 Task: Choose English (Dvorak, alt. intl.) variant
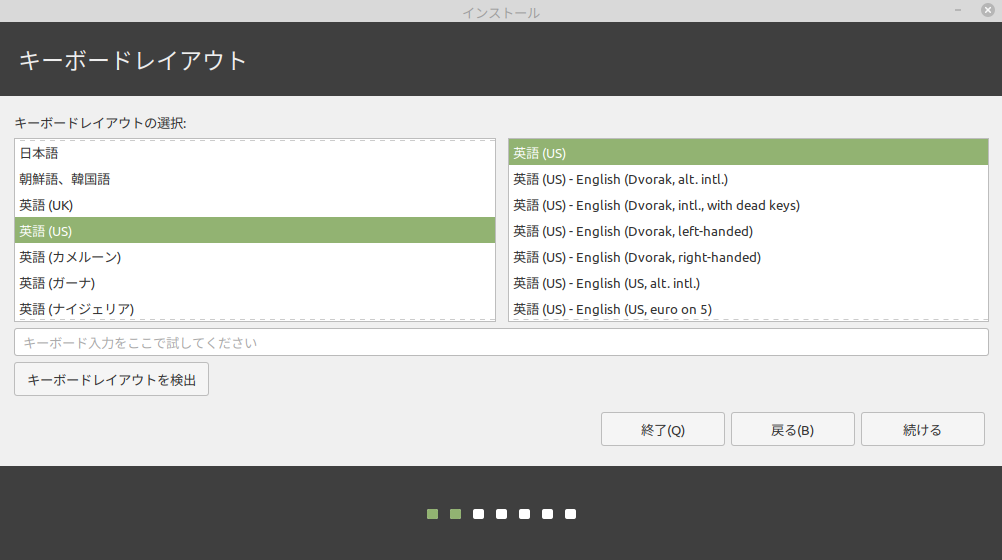coord(748,179)
